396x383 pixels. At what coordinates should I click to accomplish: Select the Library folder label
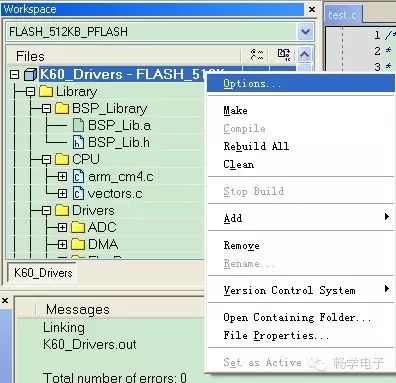point(77,92)
